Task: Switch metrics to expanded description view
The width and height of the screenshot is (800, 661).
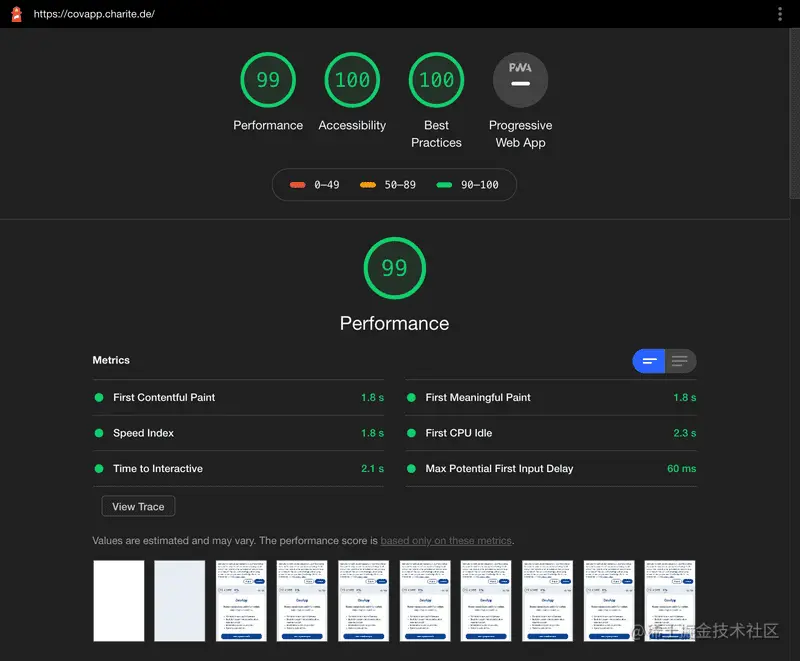Action: (680, 361)
